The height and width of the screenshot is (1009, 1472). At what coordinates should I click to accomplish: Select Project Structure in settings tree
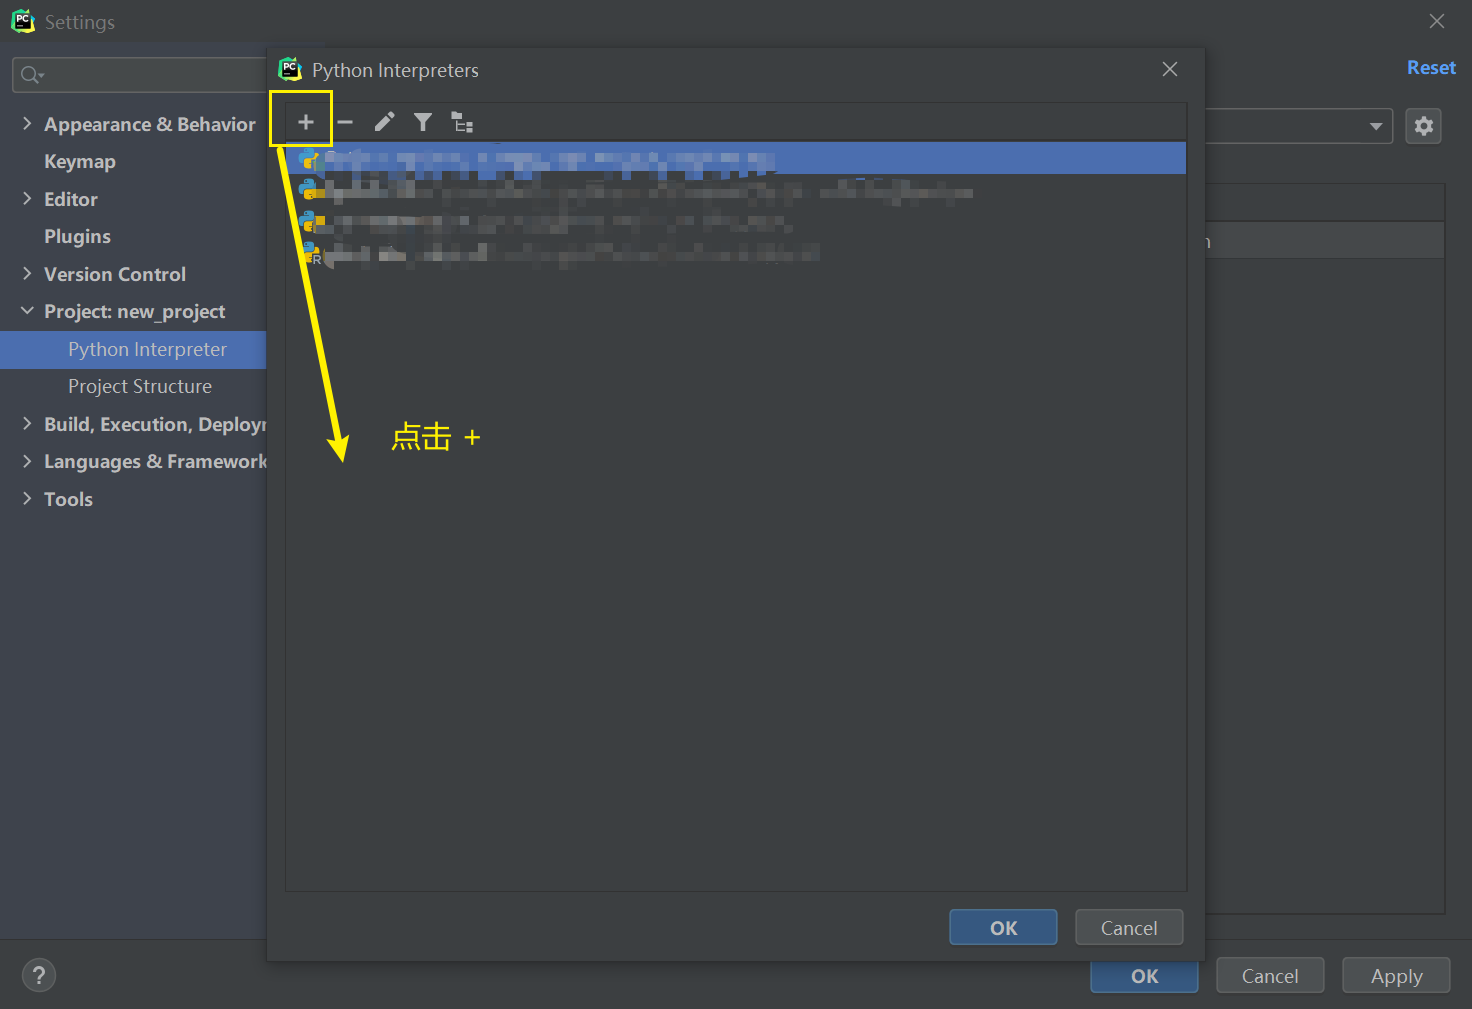click(140, 386)
